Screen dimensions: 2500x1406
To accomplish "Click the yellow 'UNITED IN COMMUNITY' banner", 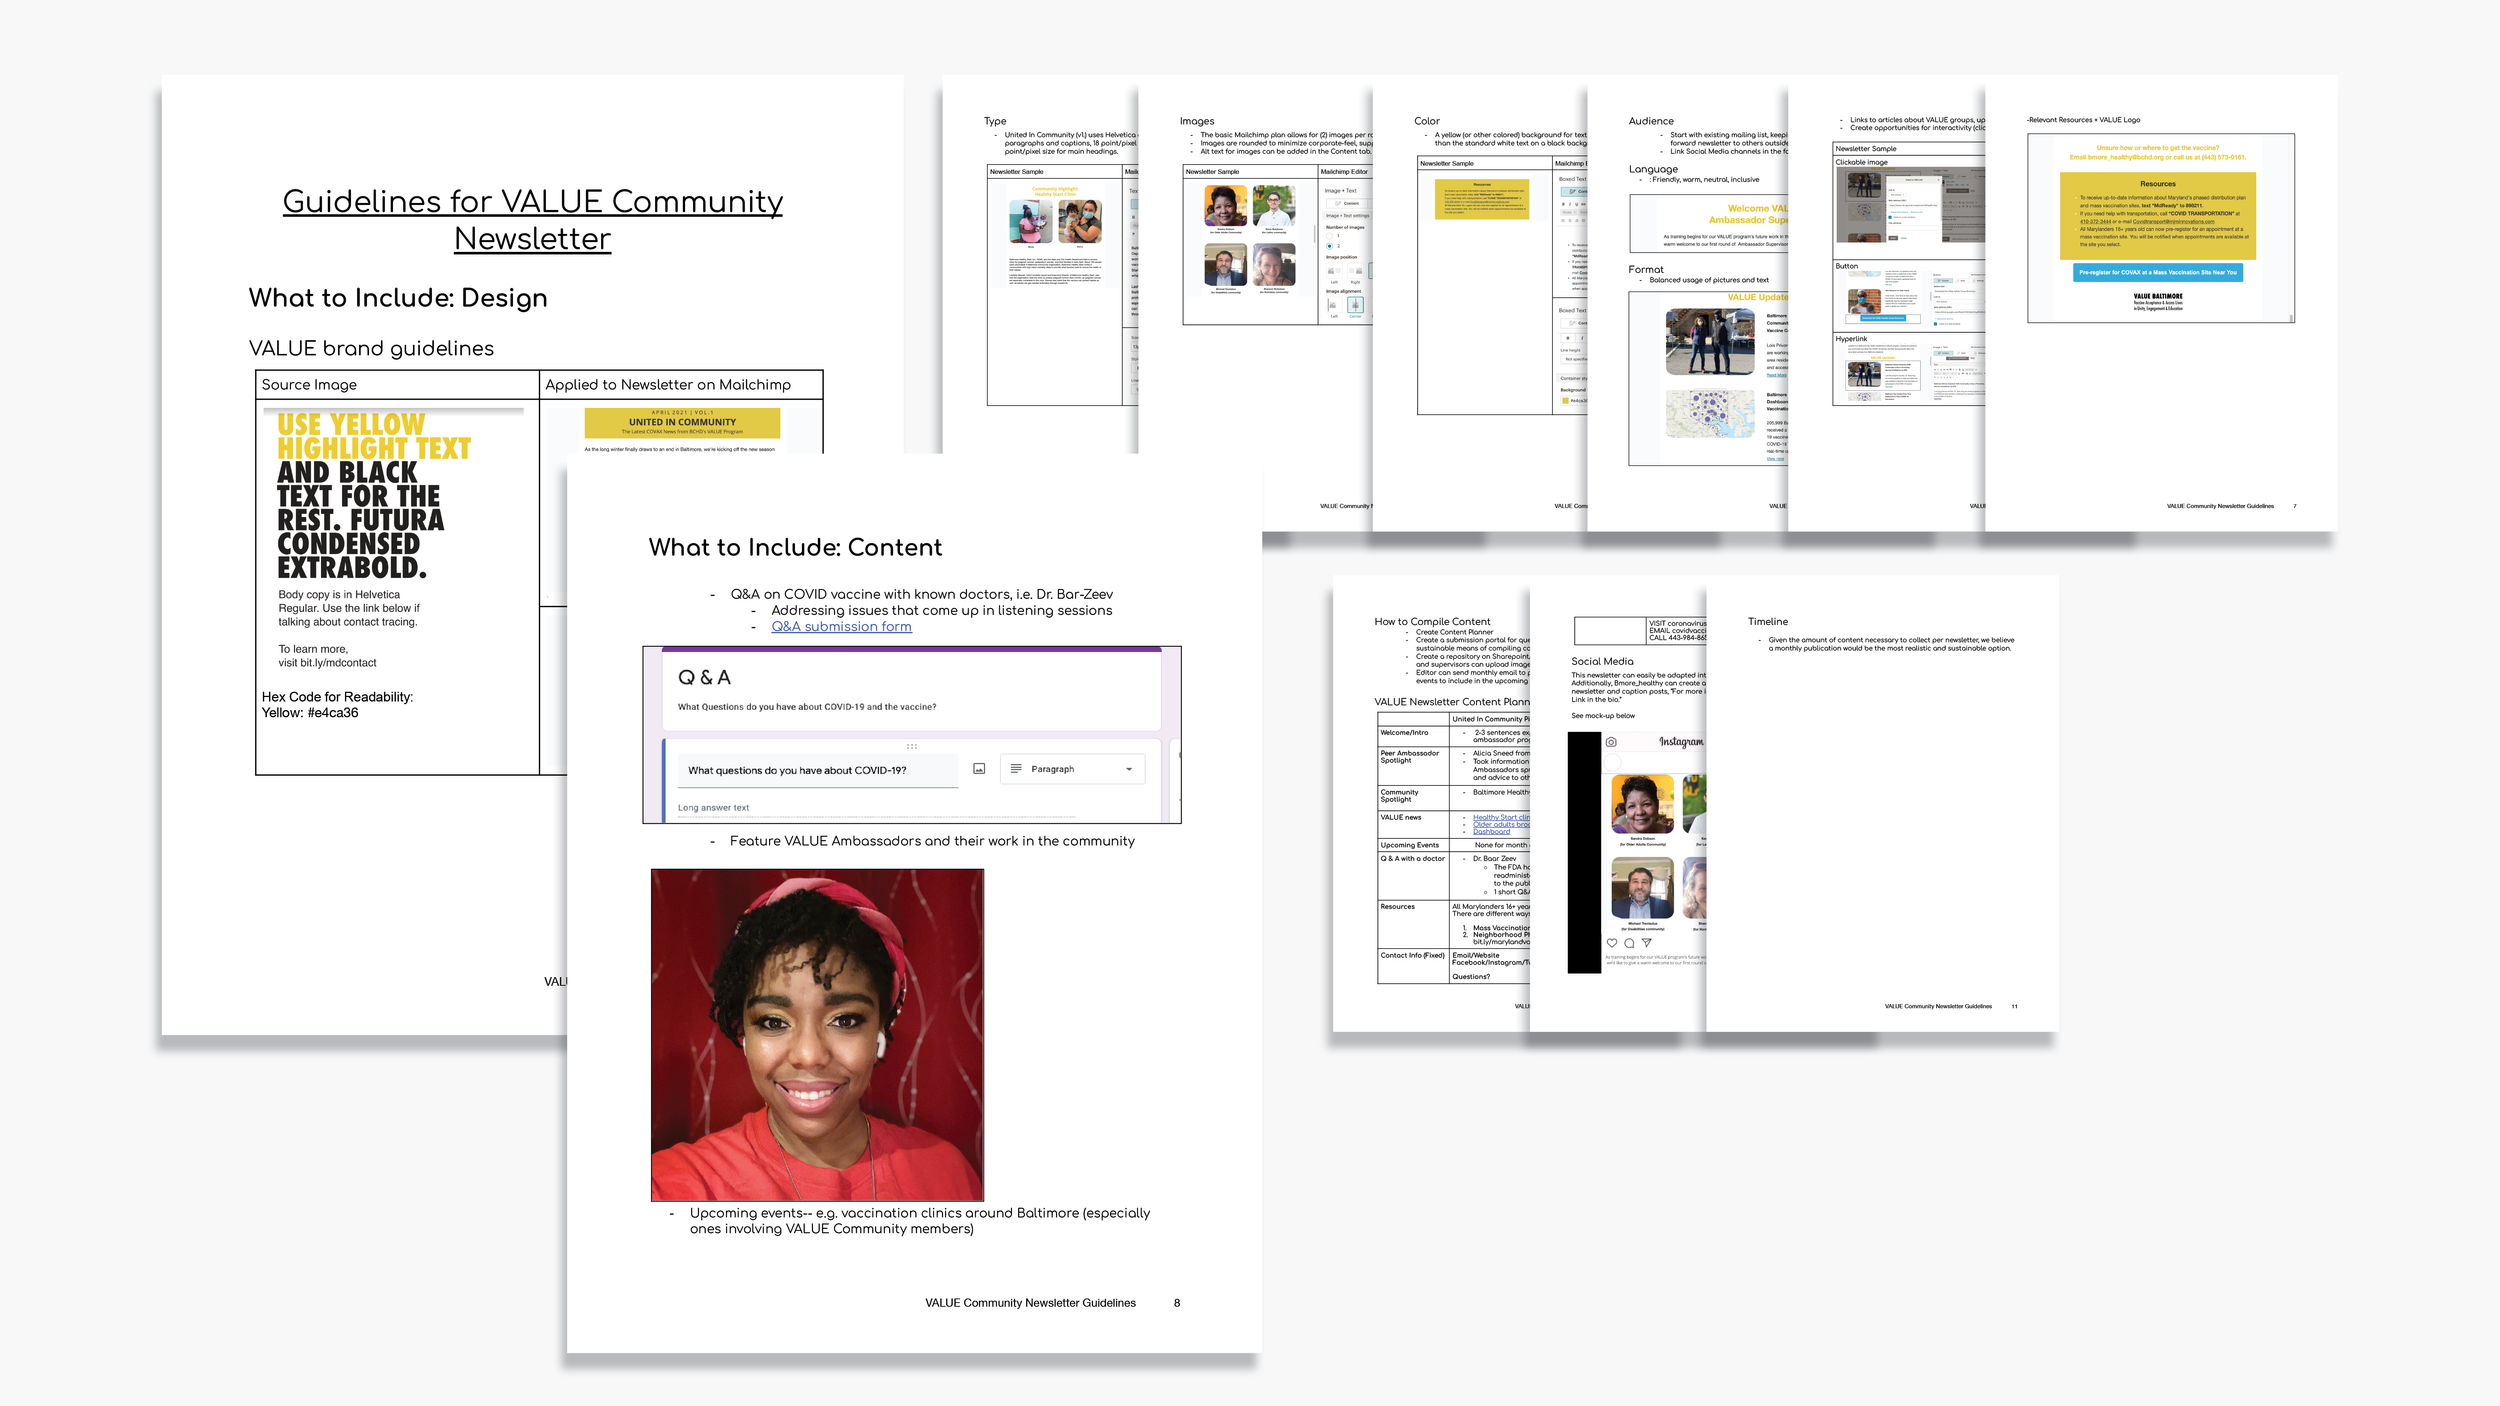I will pyautogui.click(x=682, y=422).
